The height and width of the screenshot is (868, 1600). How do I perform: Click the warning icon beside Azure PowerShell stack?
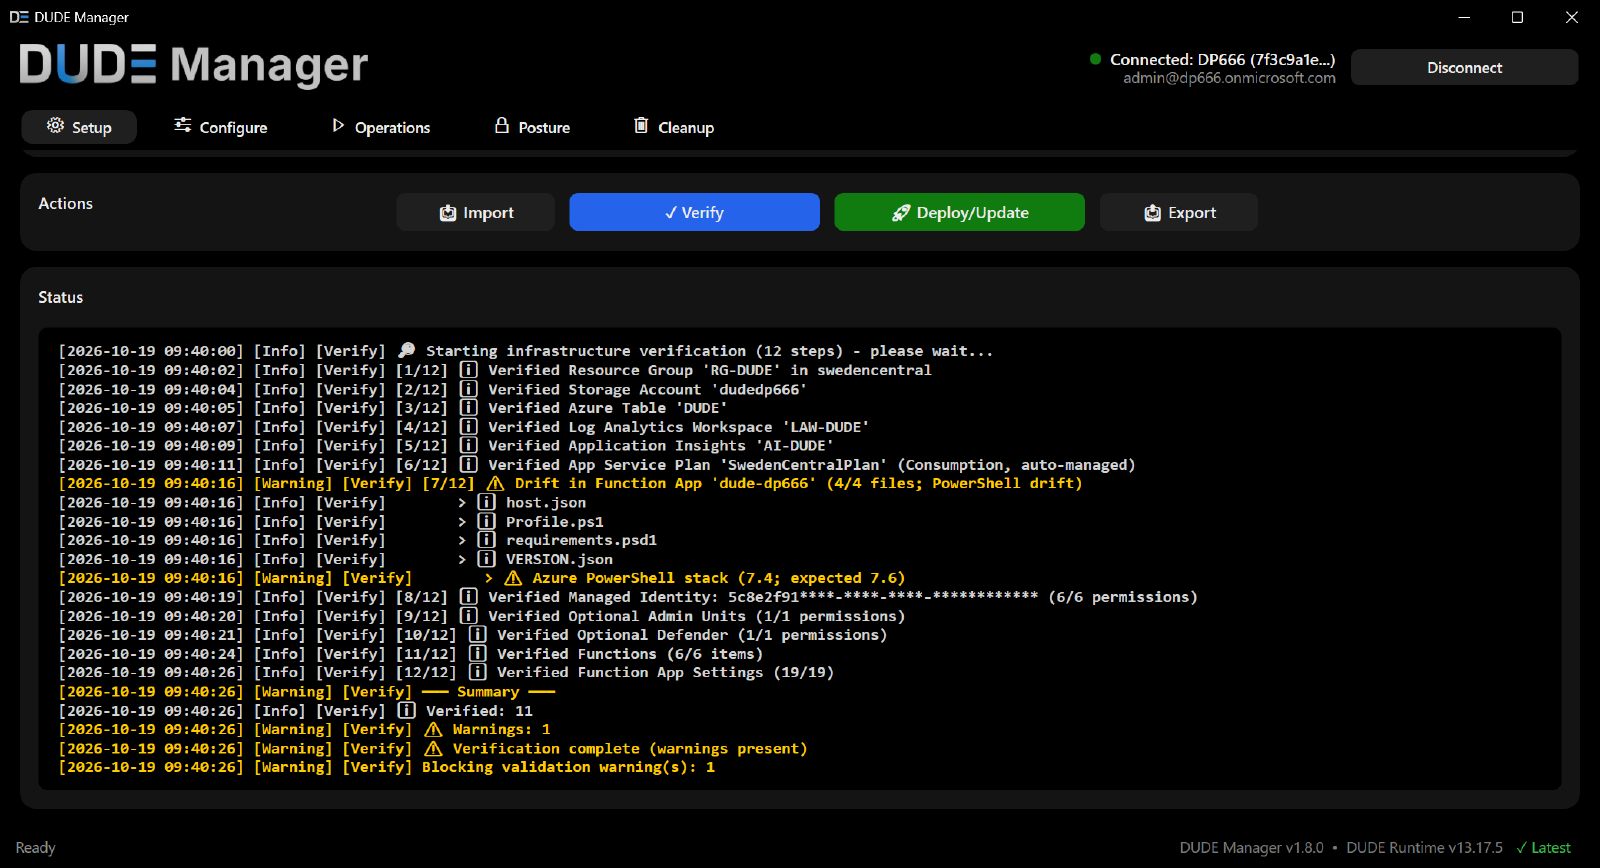513,578
